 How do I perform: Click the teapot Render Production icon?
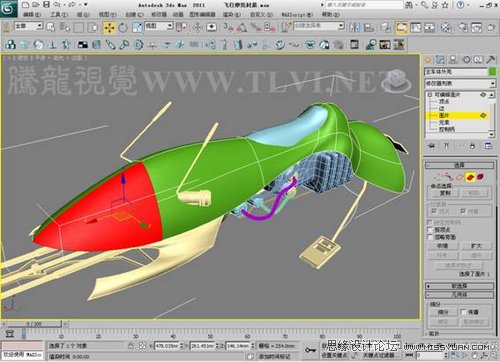coord(491,27)
